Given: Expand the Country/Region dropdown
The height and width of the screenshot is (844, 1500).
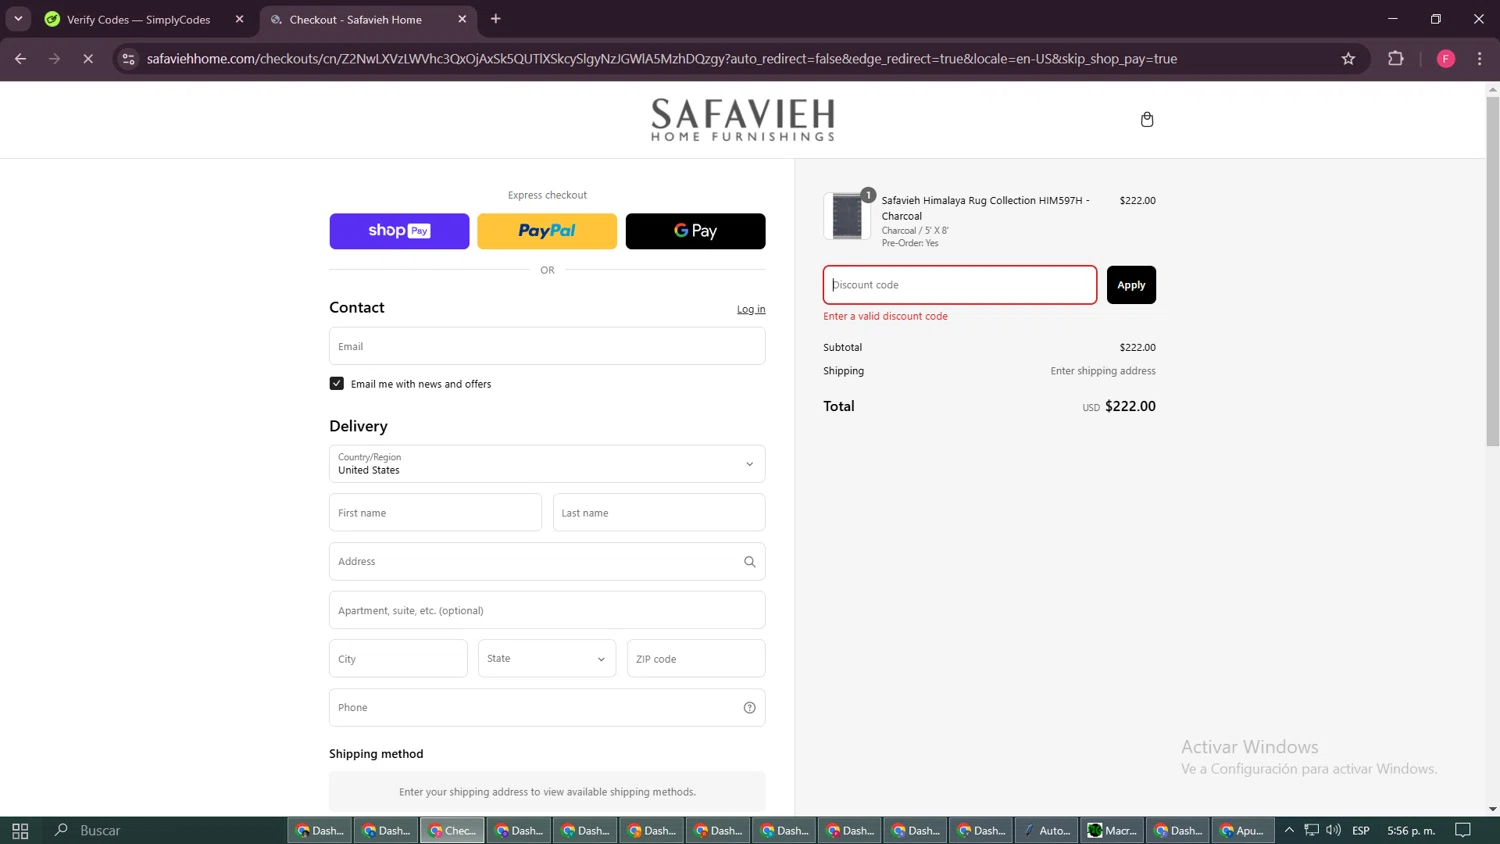Looking at the screenshot, I should click(547, 464).
